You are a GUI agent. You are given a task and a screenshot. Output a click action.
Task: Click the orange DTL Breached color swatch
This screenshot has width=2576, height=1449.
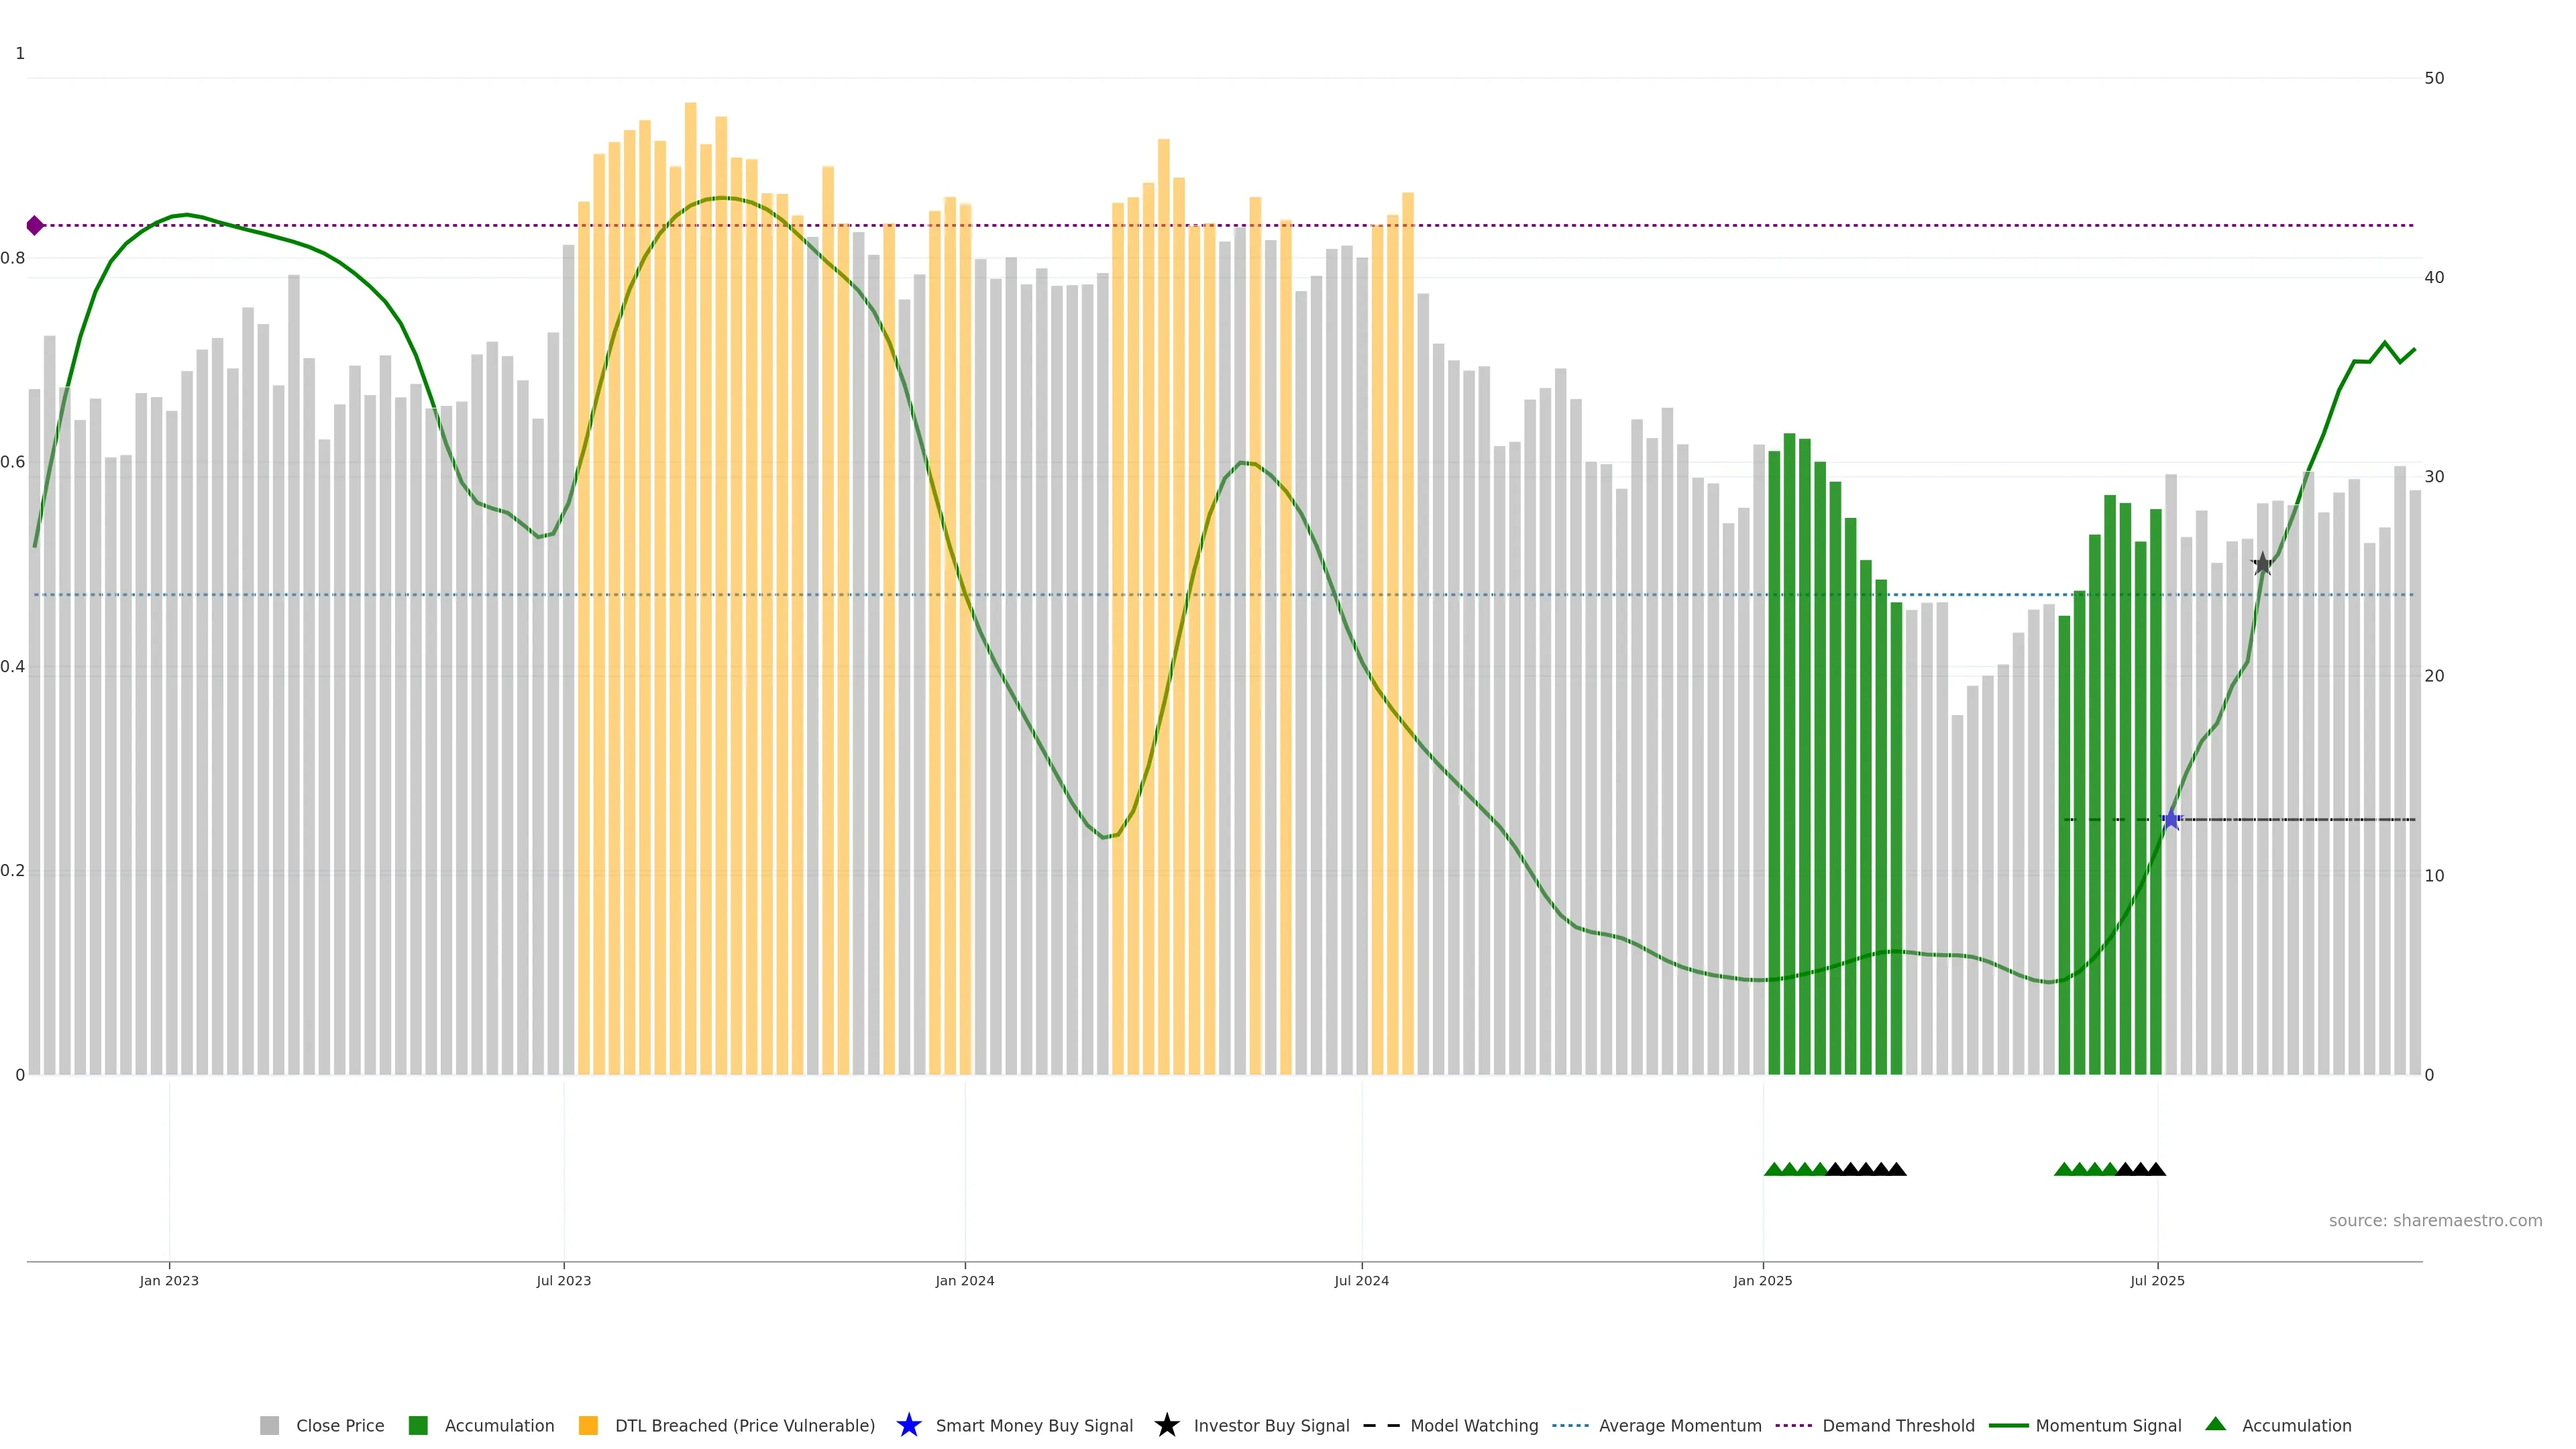[588, 1425]
